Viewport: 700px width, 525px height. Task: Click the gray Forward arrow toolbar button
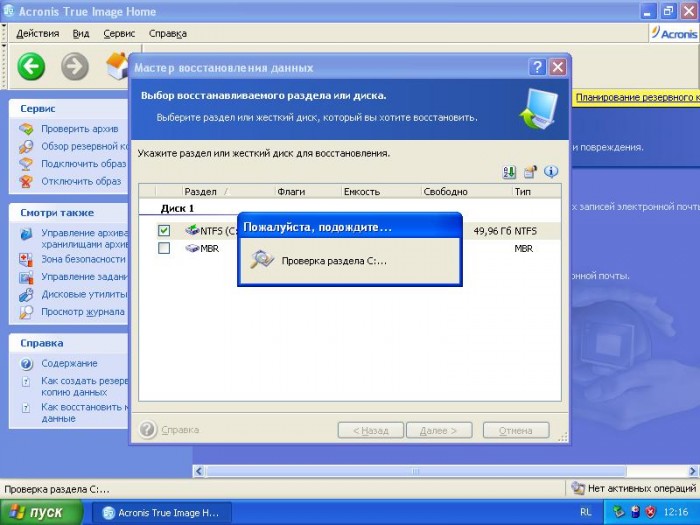(x=75, y=67)
